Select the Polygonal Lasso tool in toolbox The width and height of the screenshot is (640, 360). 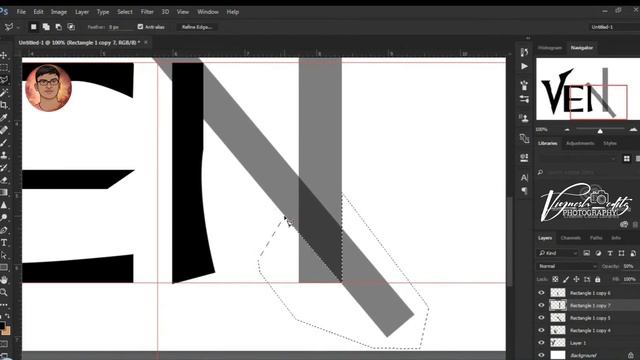4,80
